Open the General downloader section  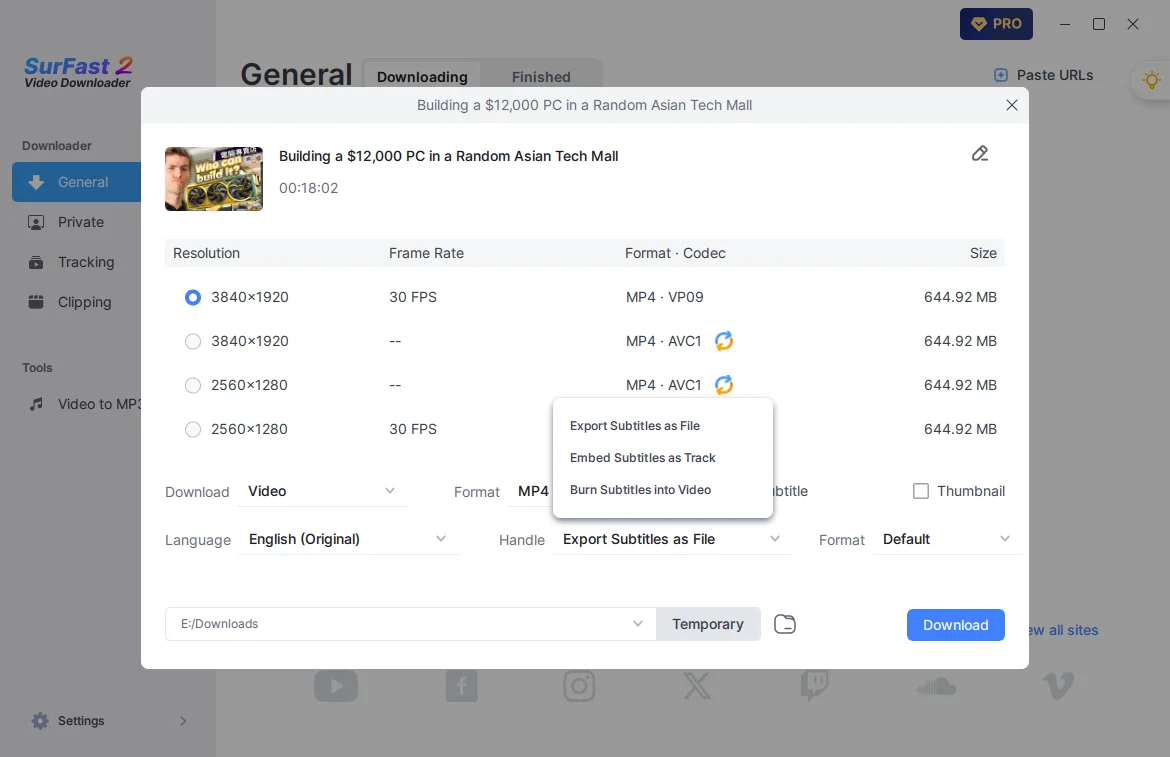[77, 182]
